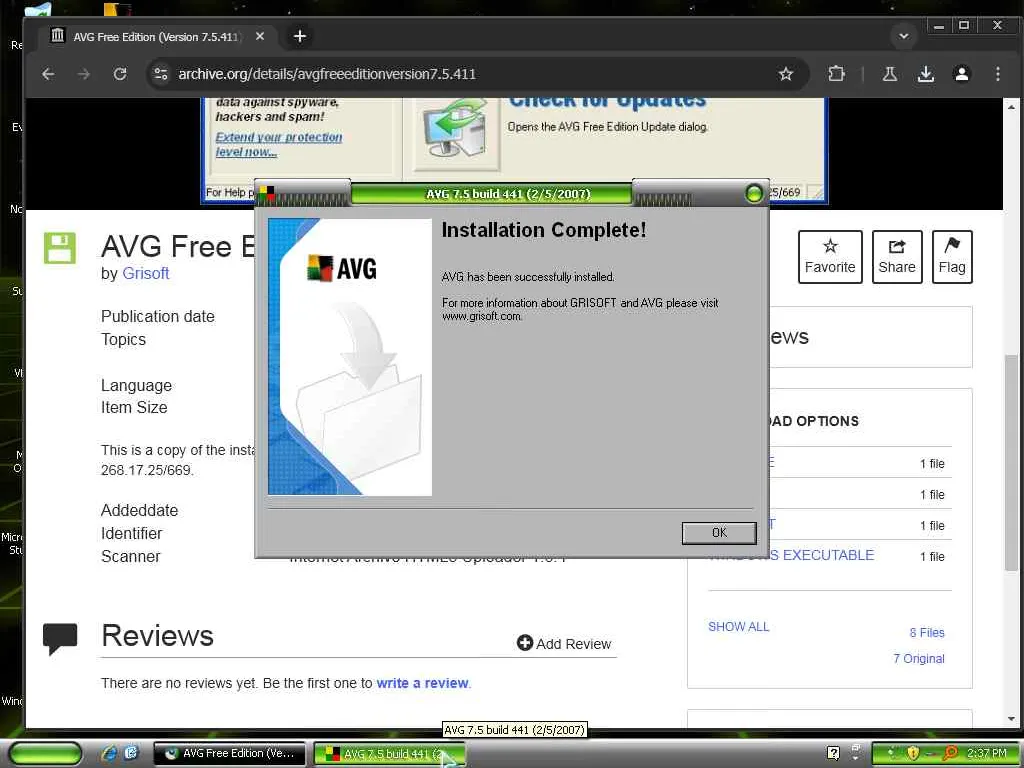Click the green Start button
The width and height of the screenshot is (1024, 768).
click(46, 754)
